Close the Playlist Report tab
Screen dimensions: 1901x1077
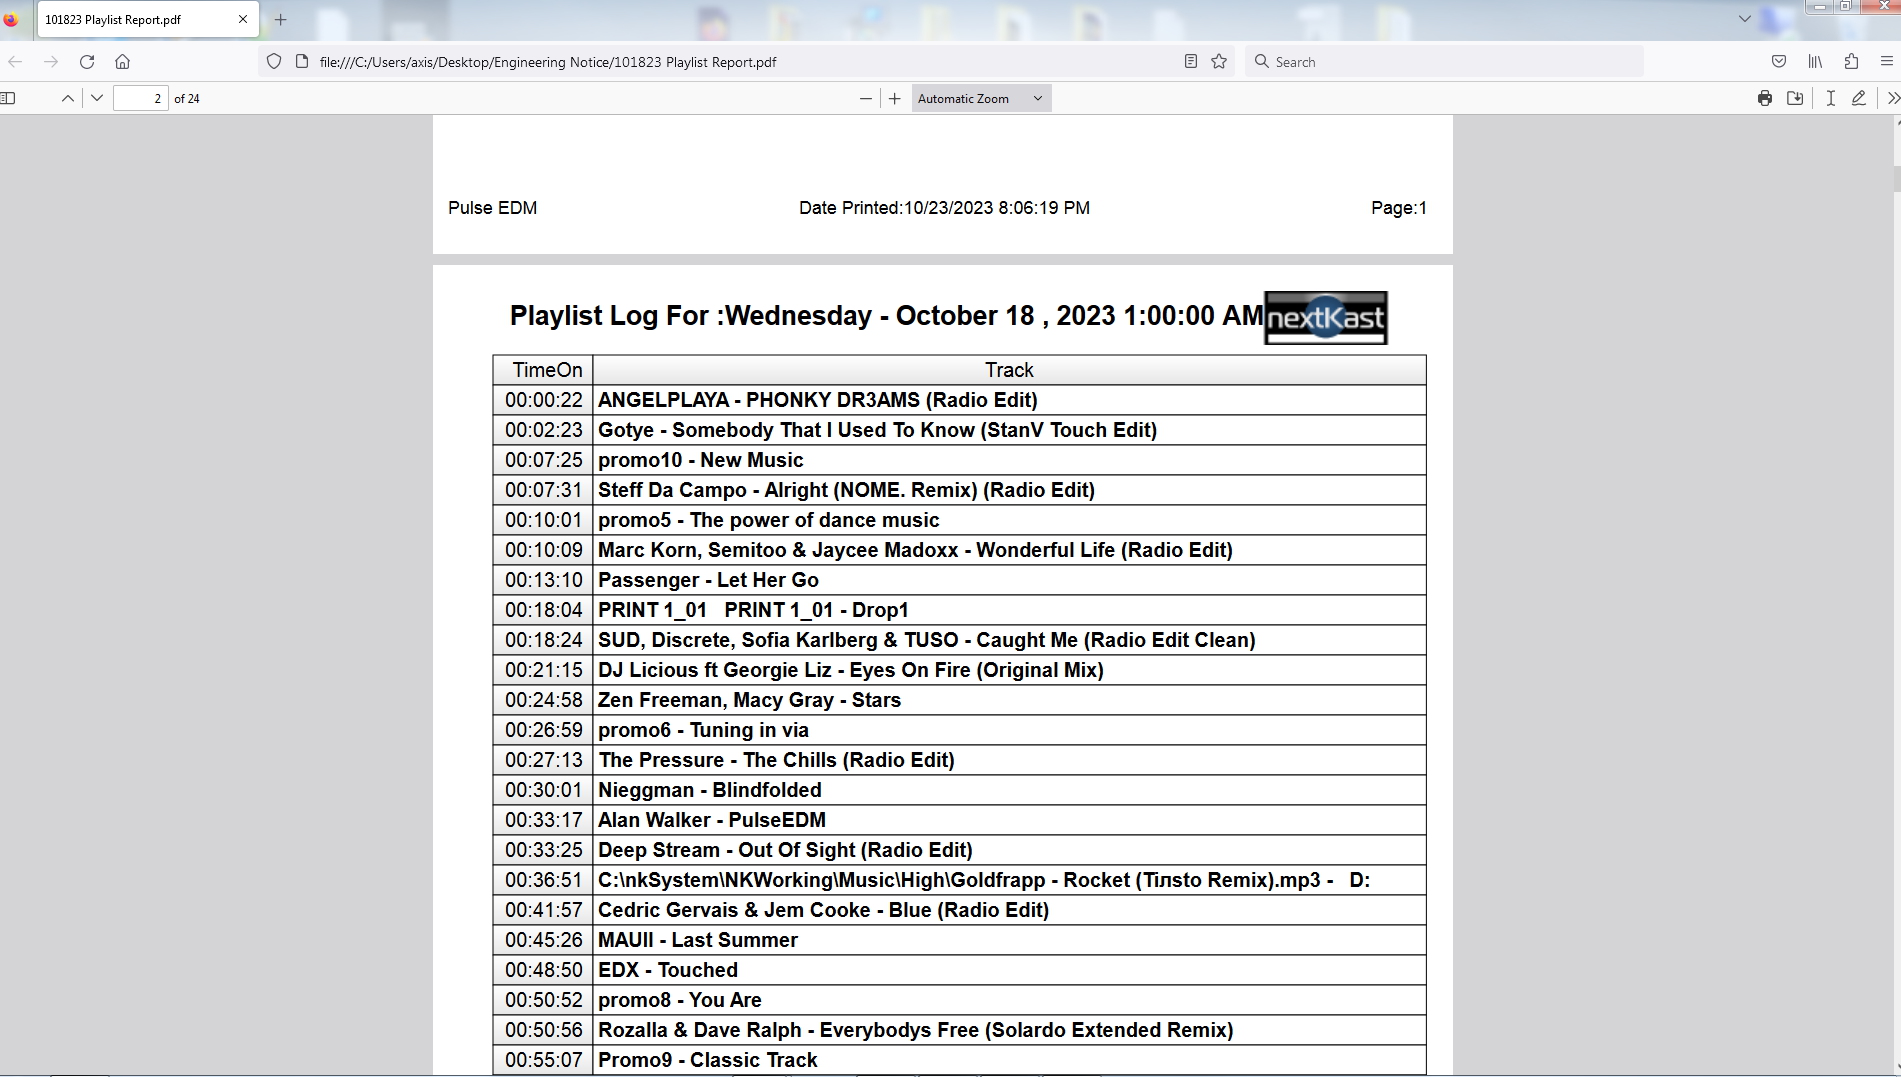(243, 19)
